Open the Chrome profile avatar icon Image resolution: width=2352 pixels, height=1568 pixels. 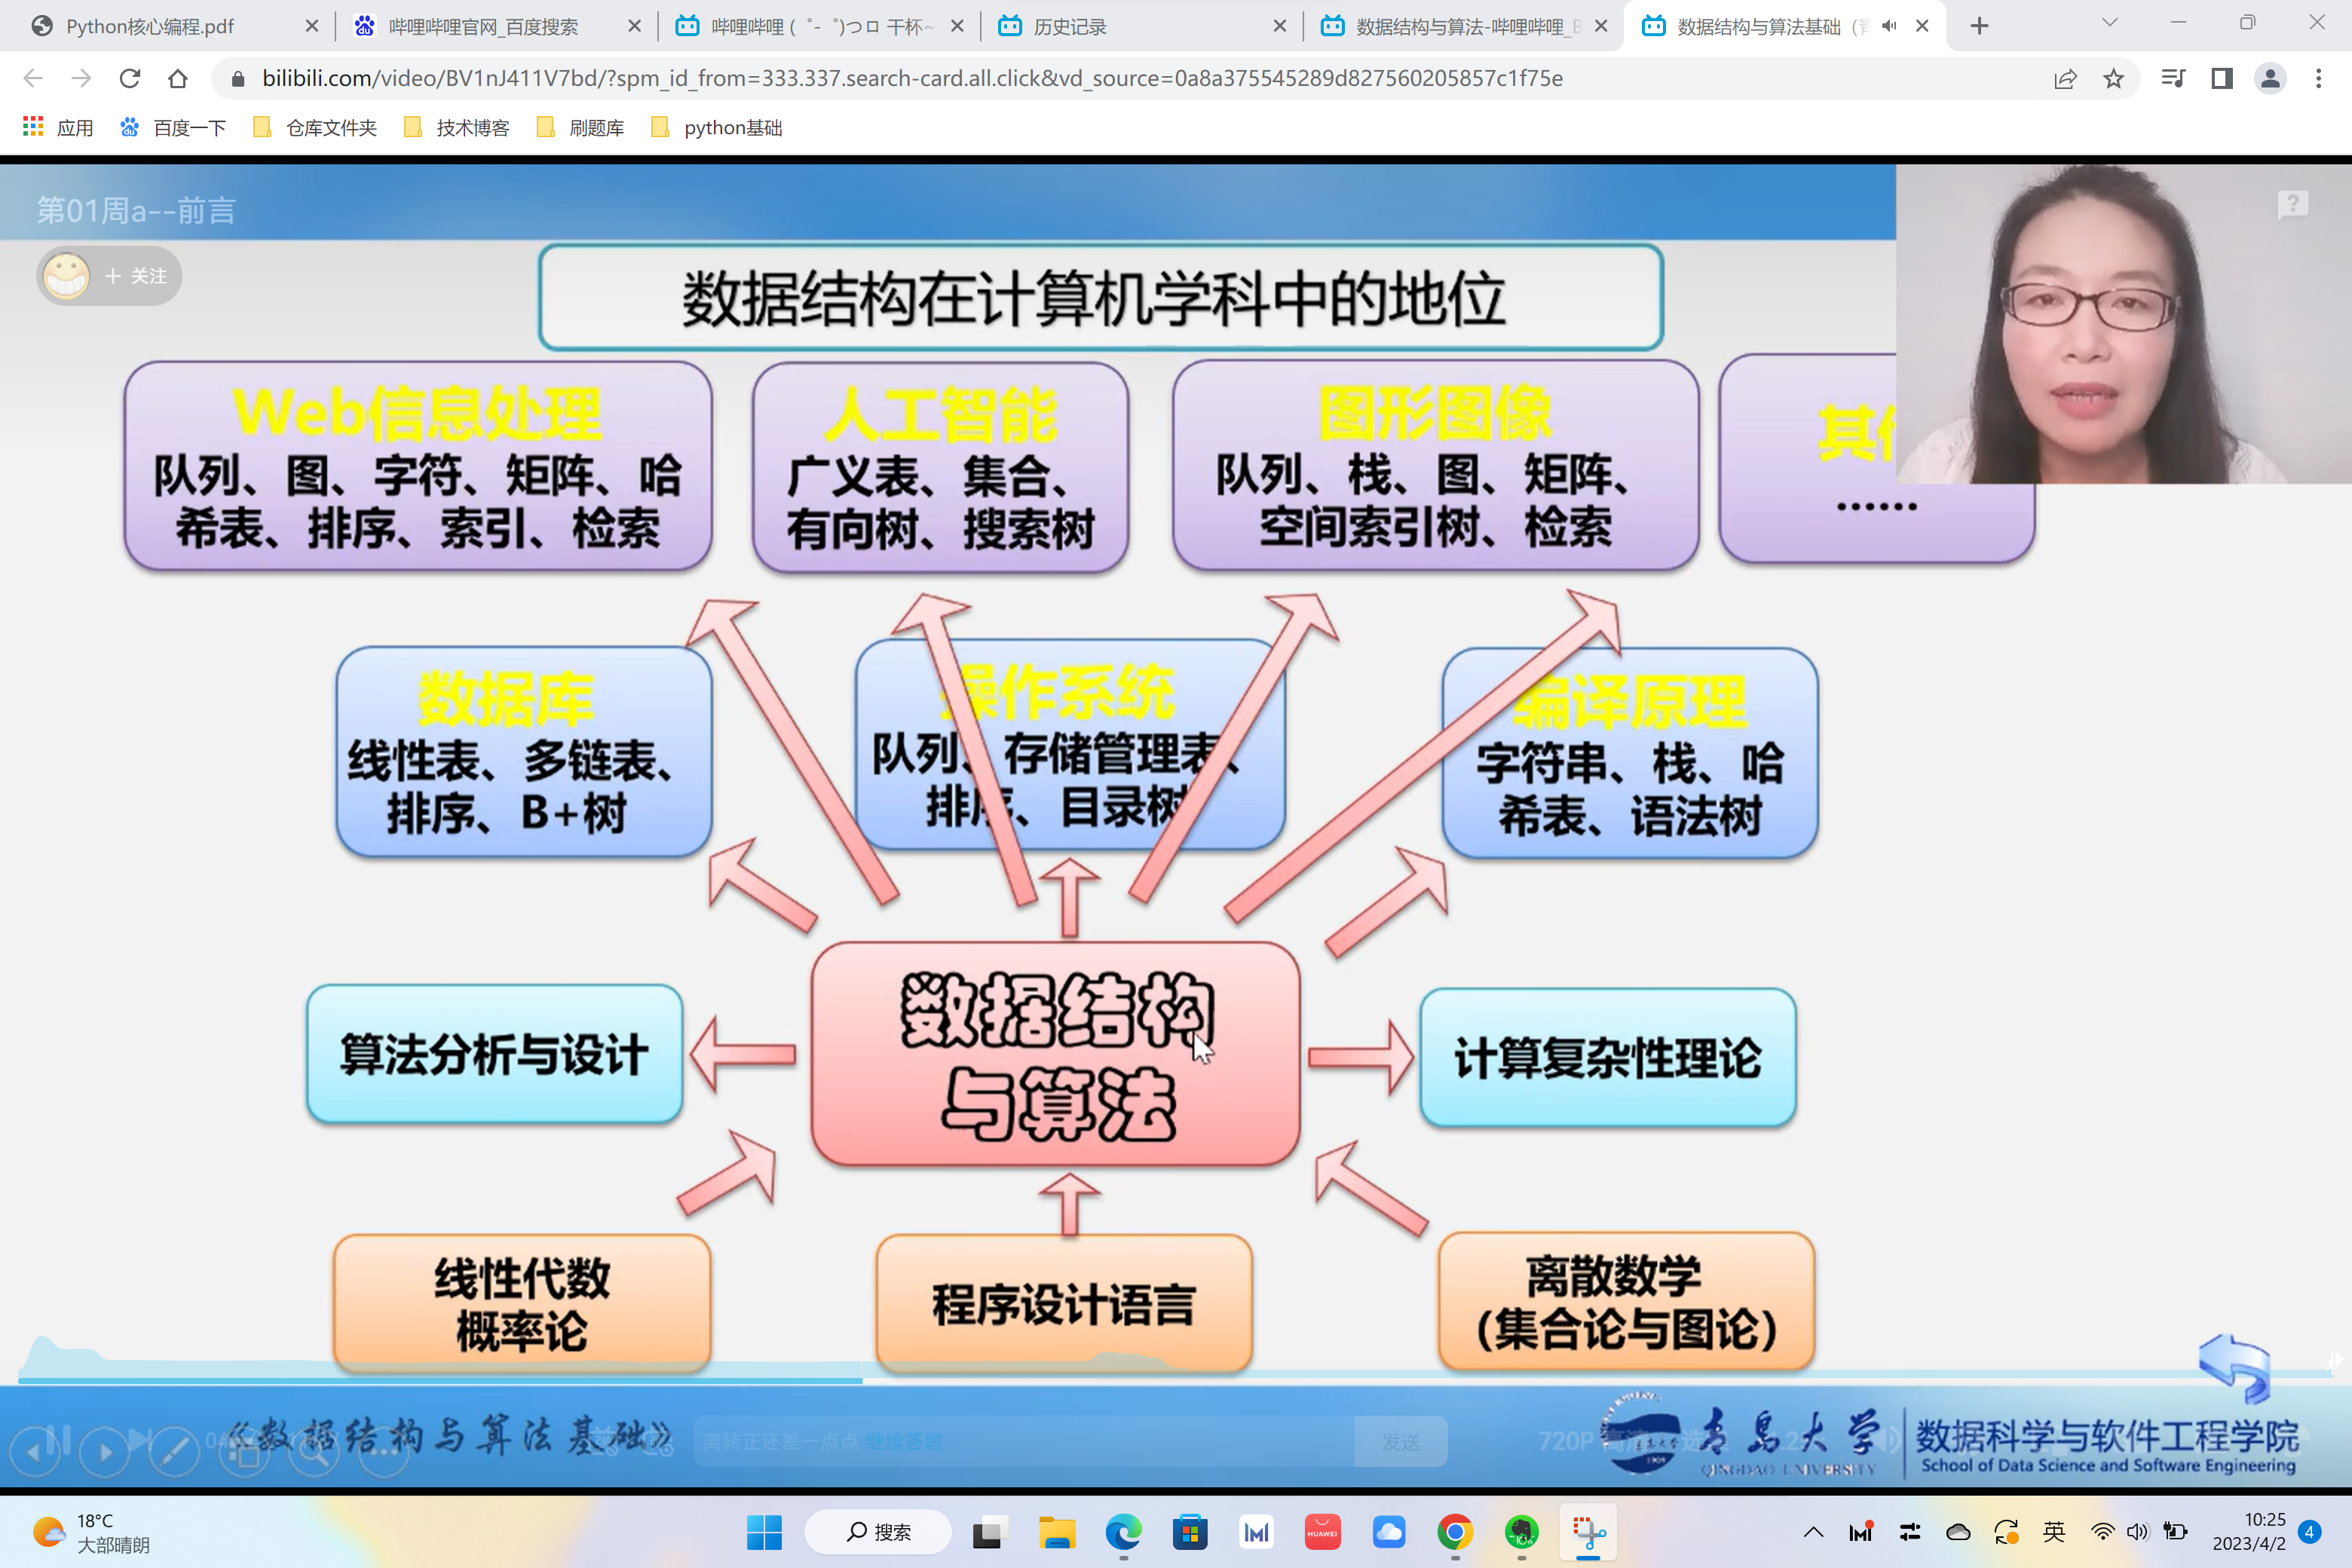2270,78
